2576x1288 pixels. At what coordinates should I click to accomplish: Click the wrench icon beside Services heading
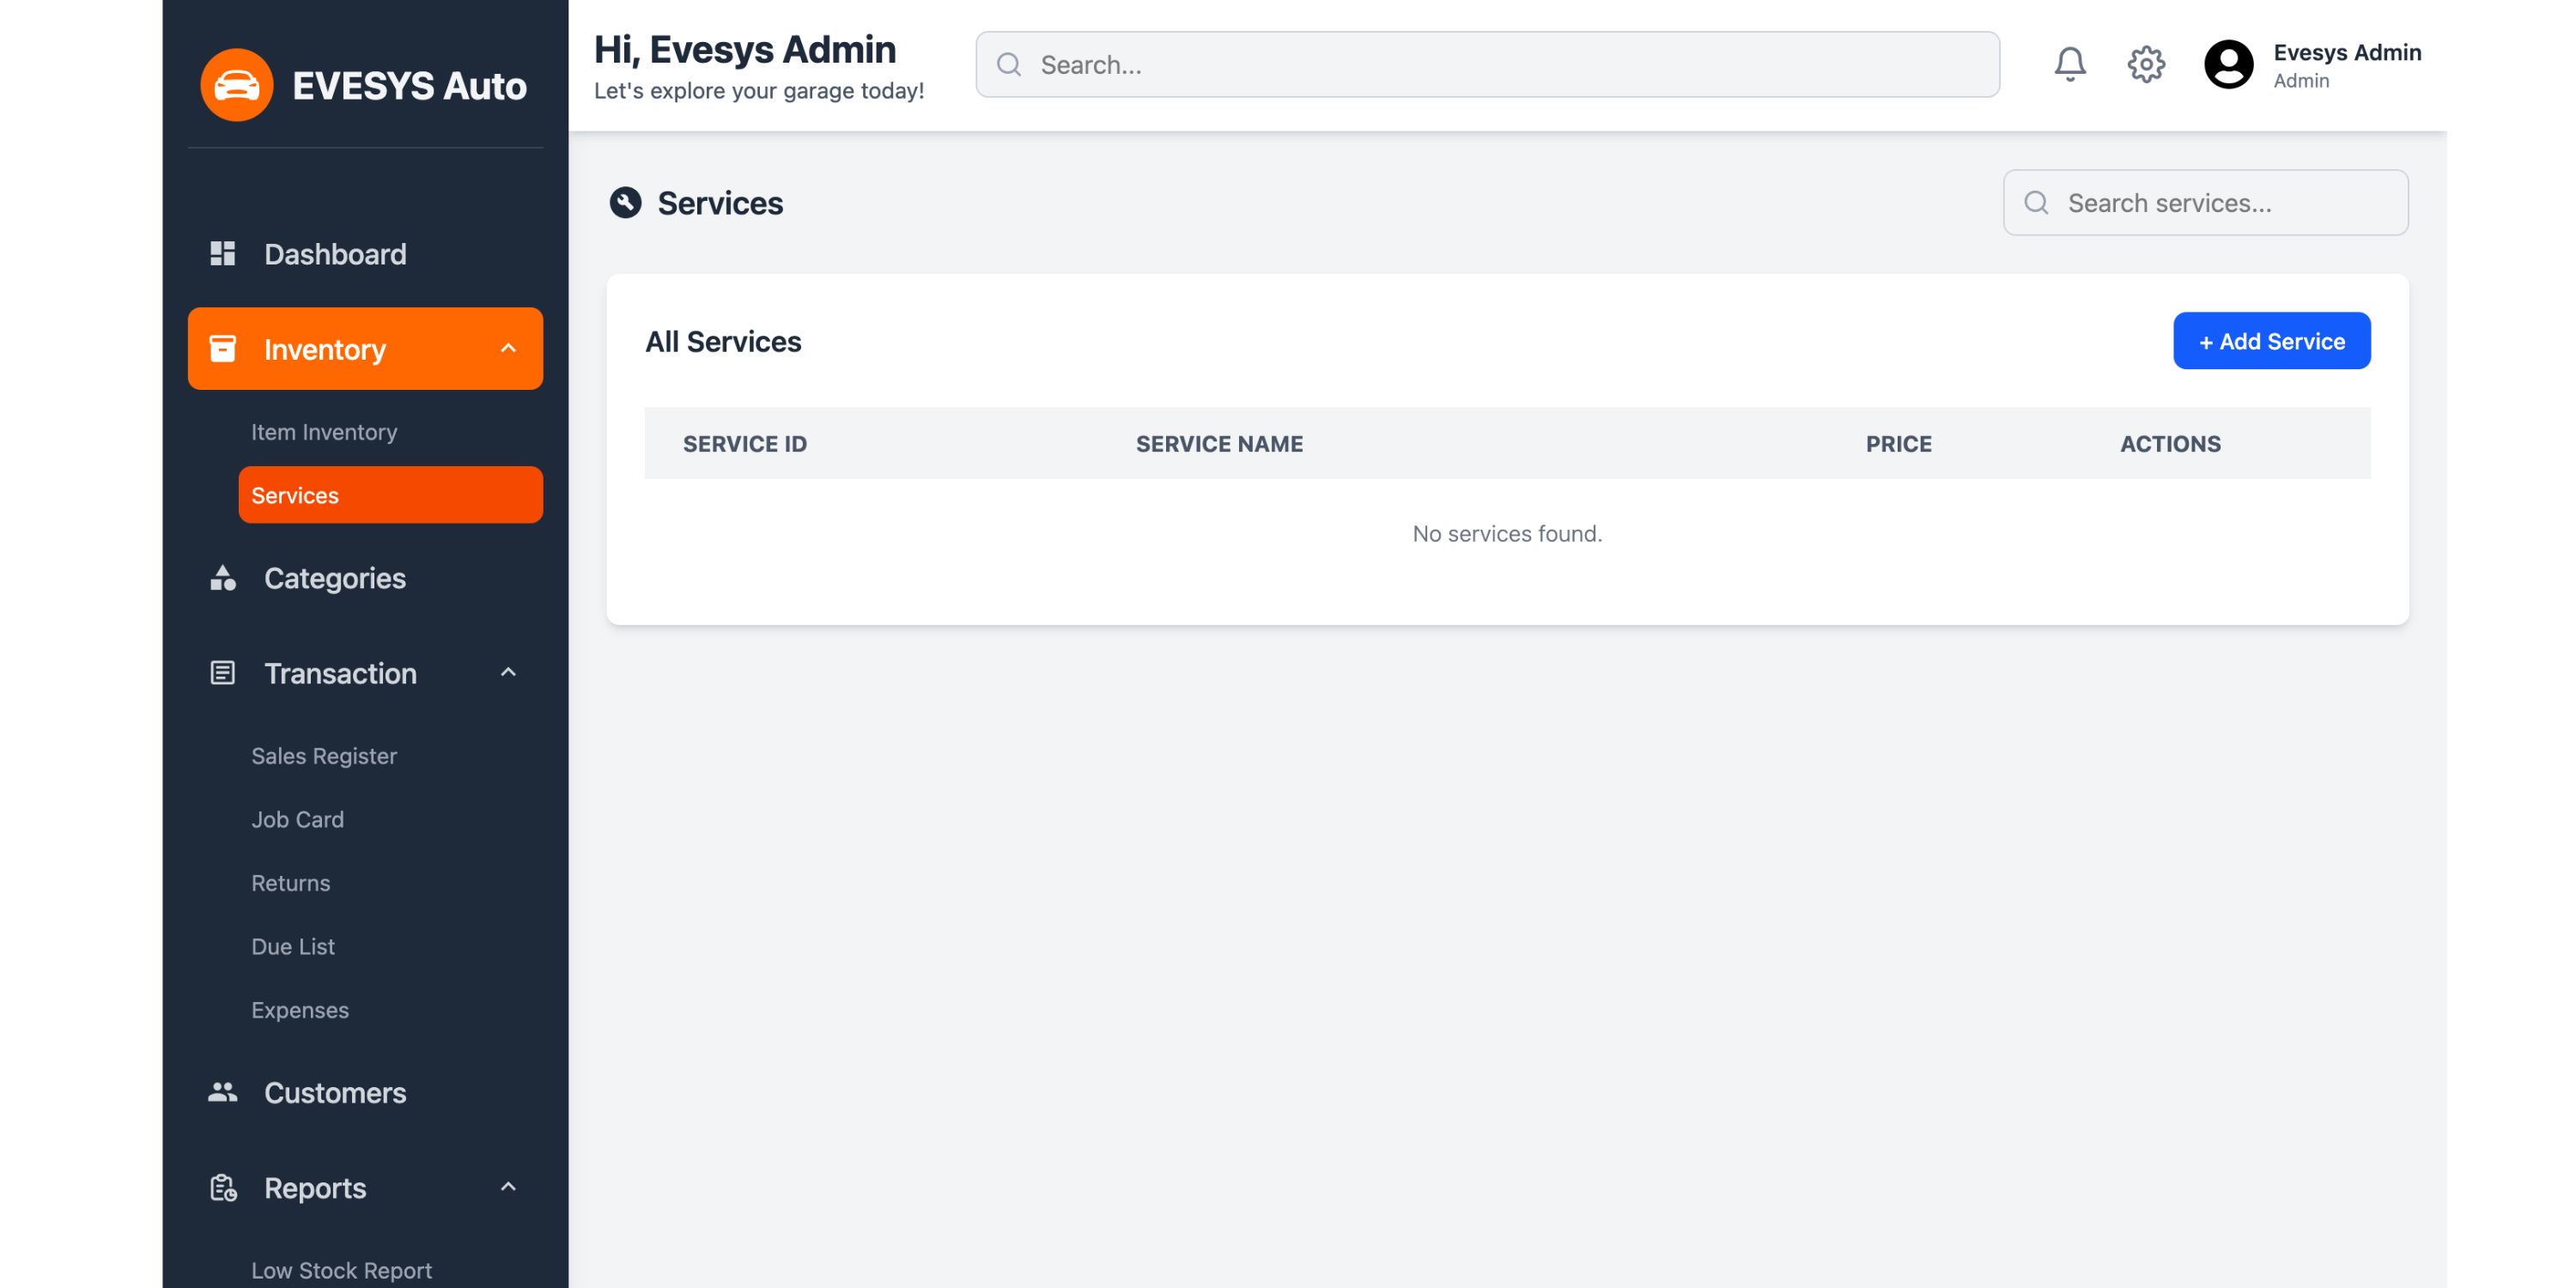pyautogui.click(x=625, y=203)
